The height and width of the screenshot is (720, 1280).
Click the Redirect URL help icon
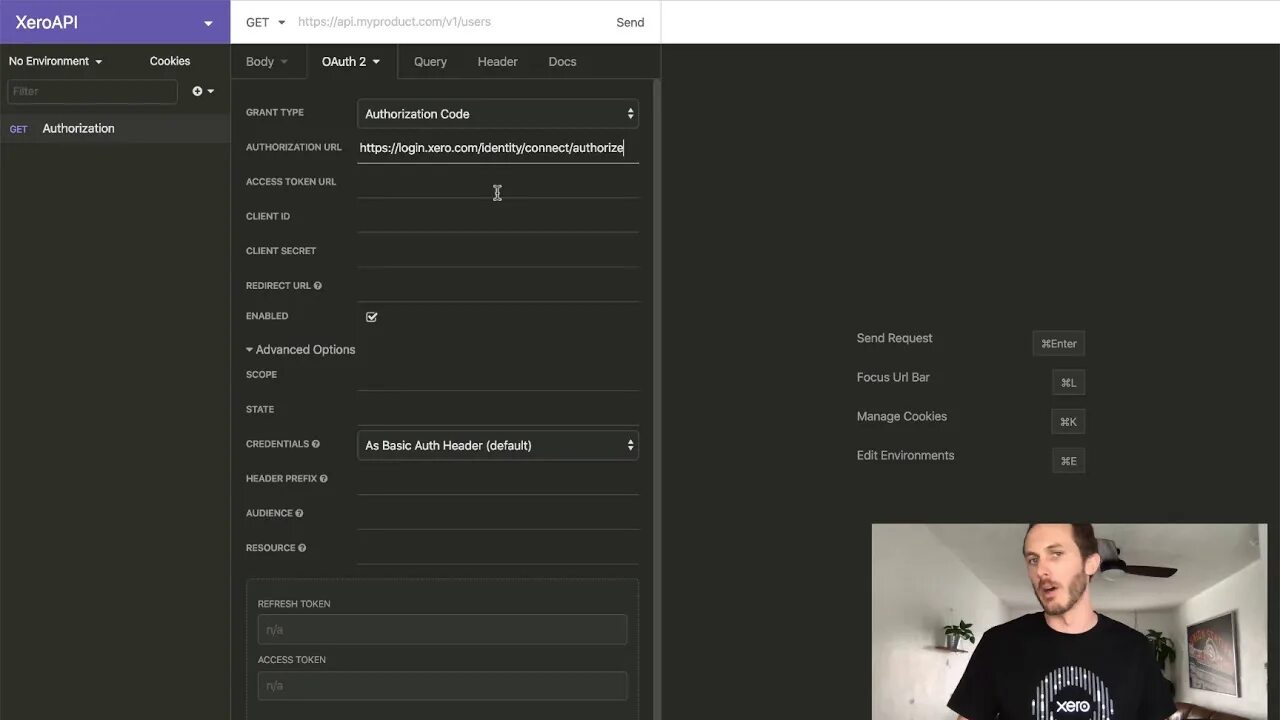(318, 286)
